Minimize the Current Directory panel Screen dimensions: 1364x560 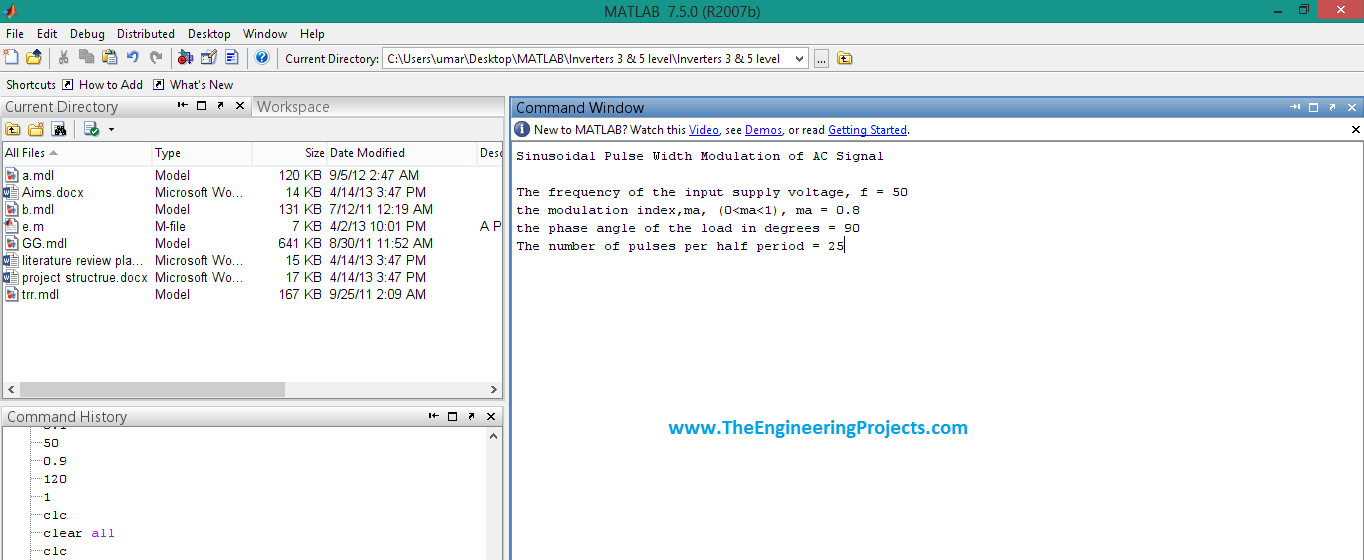pos(183,105)
